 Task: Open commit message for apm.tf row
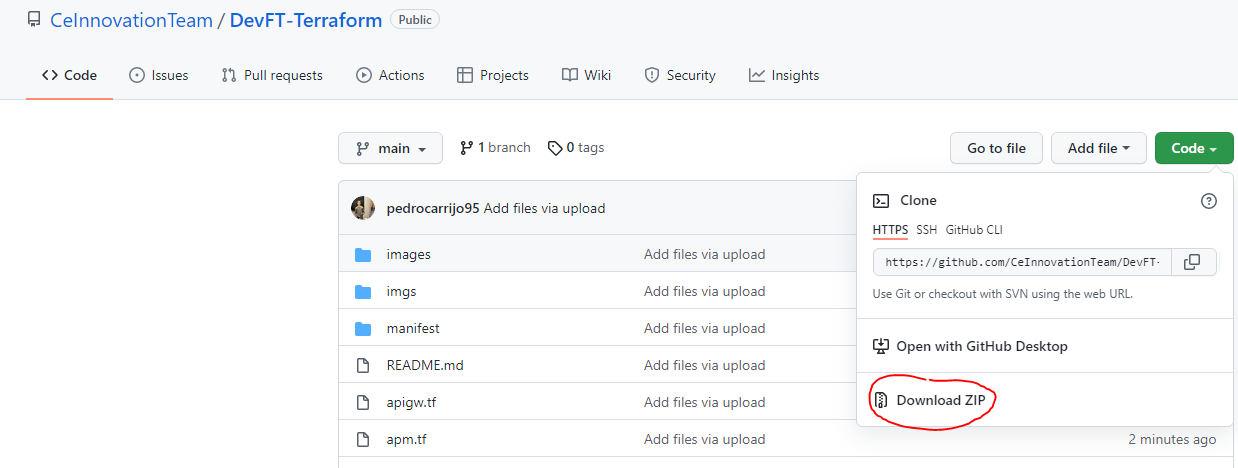coord(705,440)
